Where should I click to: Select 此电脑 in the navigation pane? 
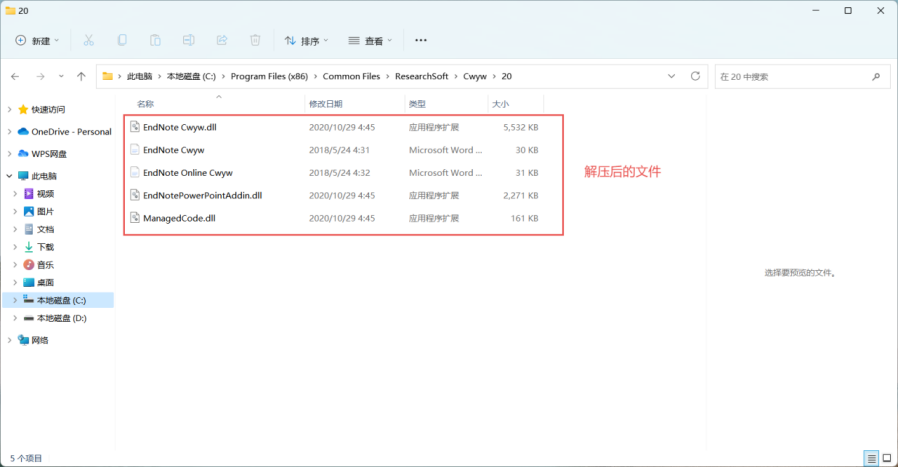tap(44, 176)
